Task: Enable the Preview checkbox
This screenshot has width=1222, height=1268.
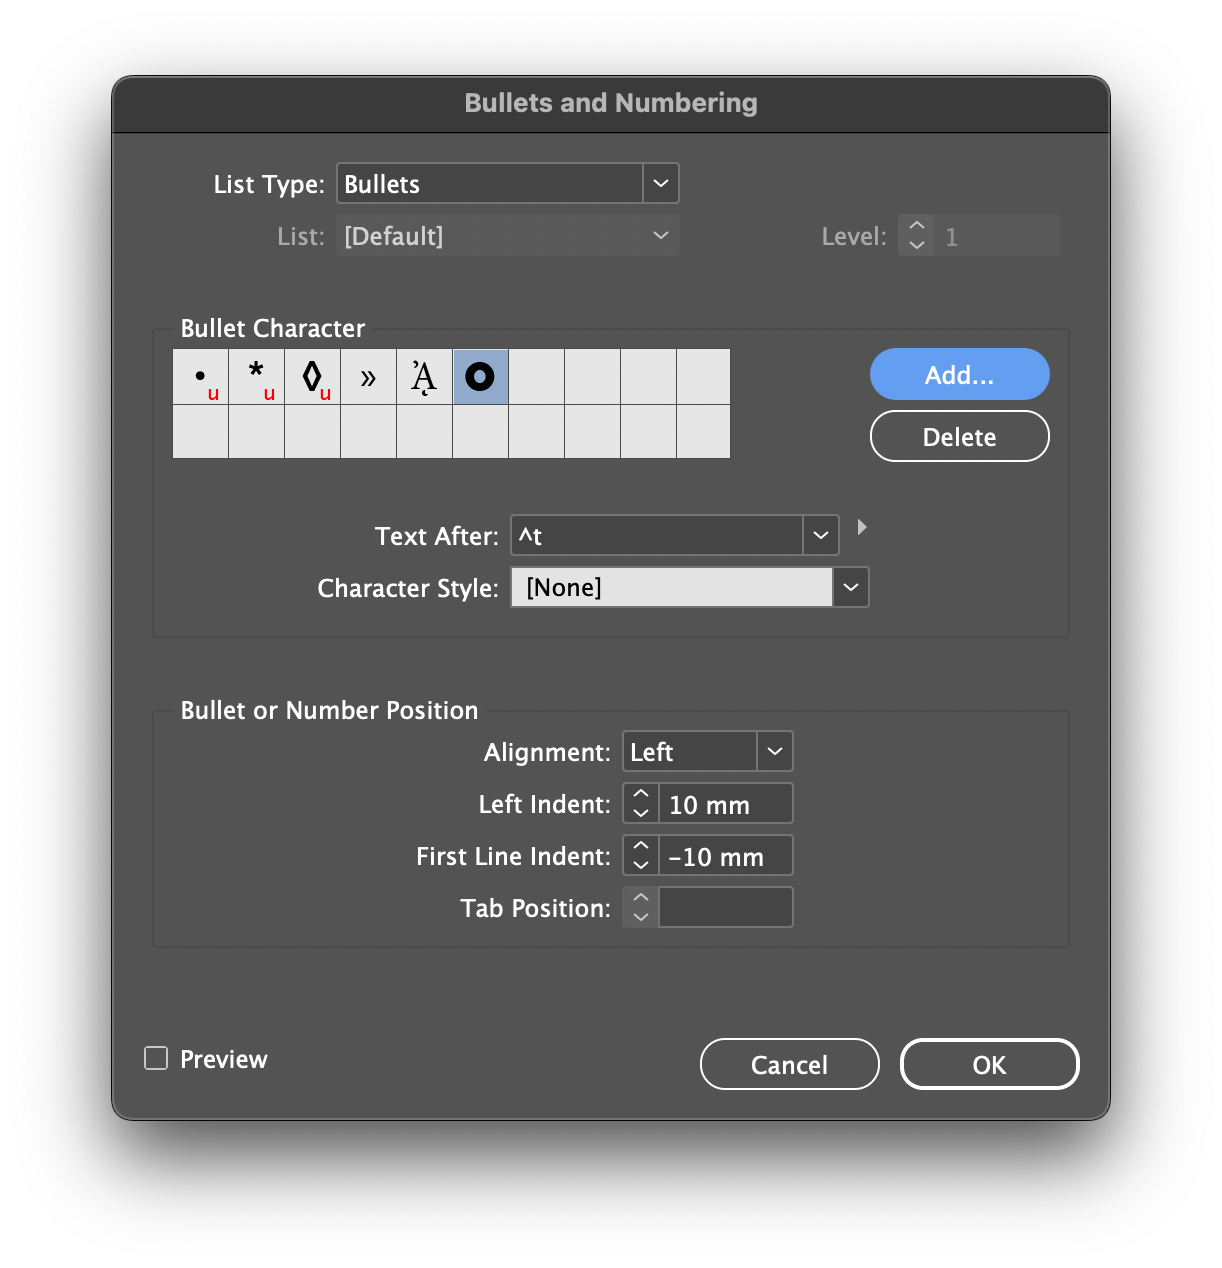Action: (x=155, y=1058)
